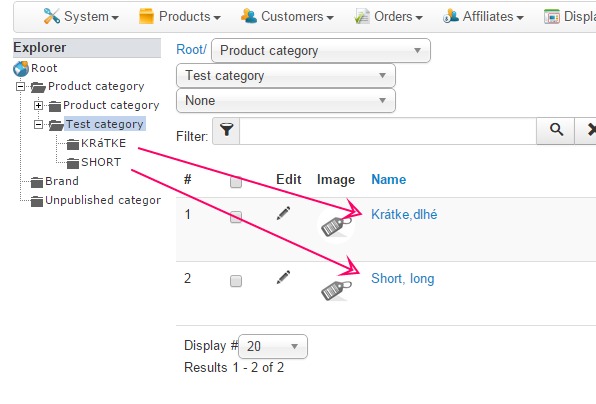This screenshot has height=404, width=596.
Task: Click the tag image of Short, long
Action: coord(336,291)
